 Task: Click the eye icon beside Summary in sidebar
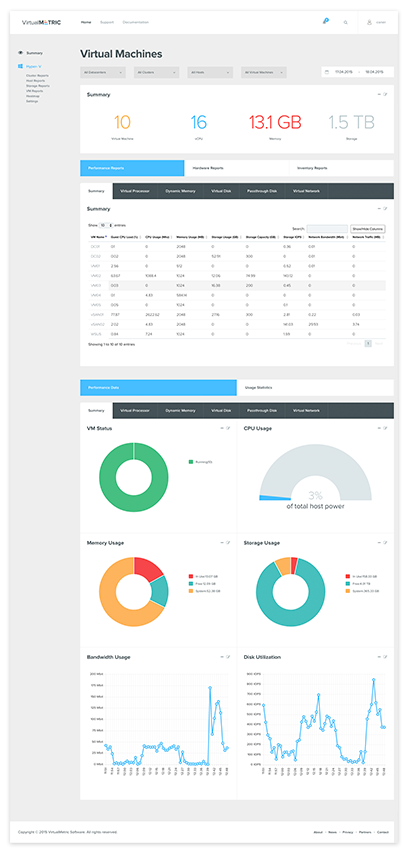[x=20, y=53]
